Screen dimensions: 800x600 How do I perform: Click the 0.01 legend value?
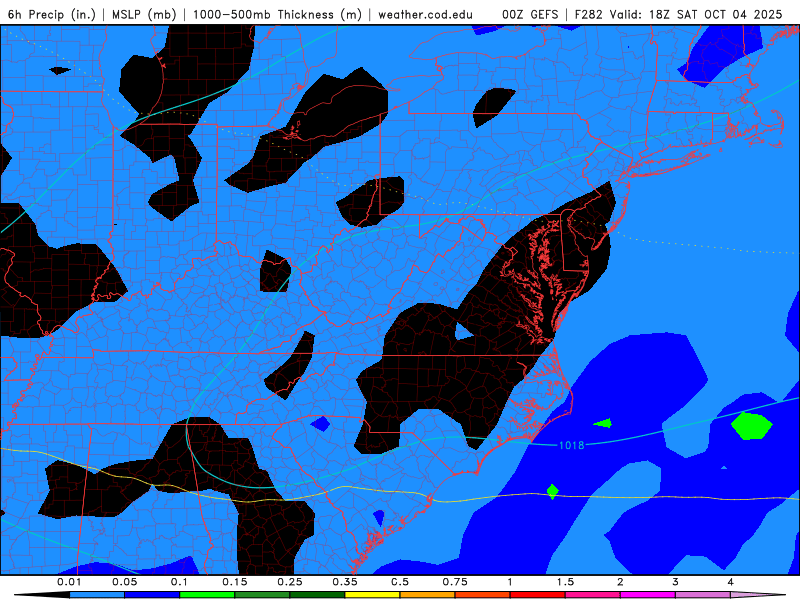point(69,582)
